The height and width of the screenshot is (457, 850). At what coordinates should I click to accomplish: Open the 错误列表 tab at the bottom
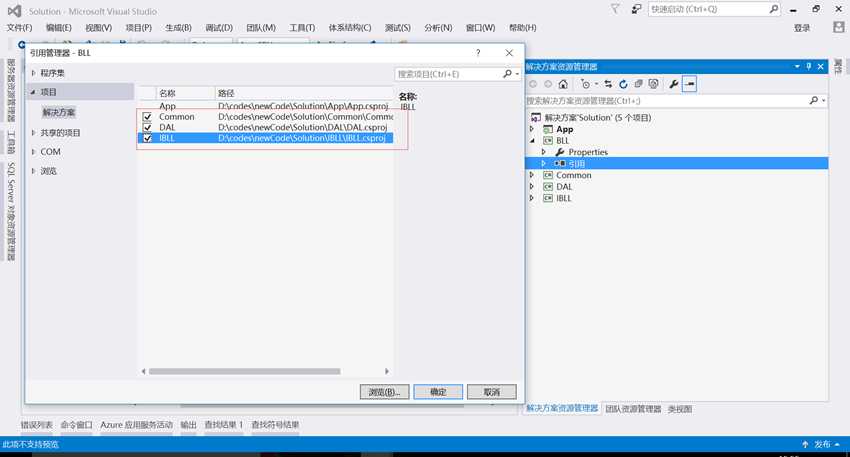tap(37, 425)
